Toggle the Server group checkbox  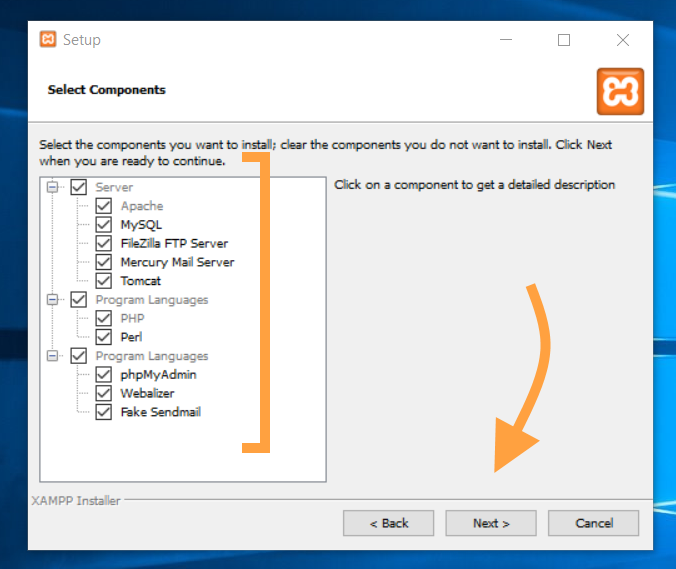tap(78, 187)
